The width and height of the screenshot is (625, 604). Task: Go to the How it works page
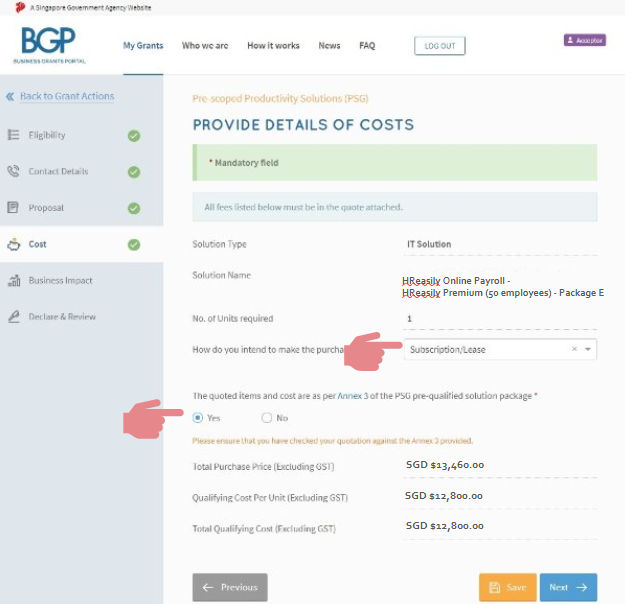273,46
